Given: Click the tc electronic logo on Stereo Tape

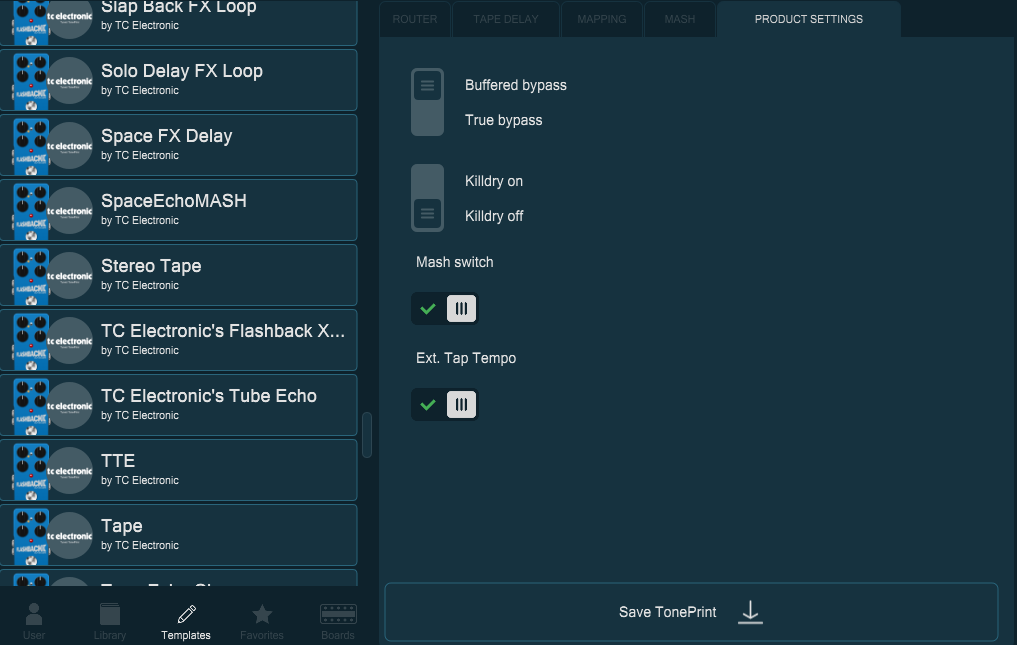Looking at the screenshot, I should point(70,276).
